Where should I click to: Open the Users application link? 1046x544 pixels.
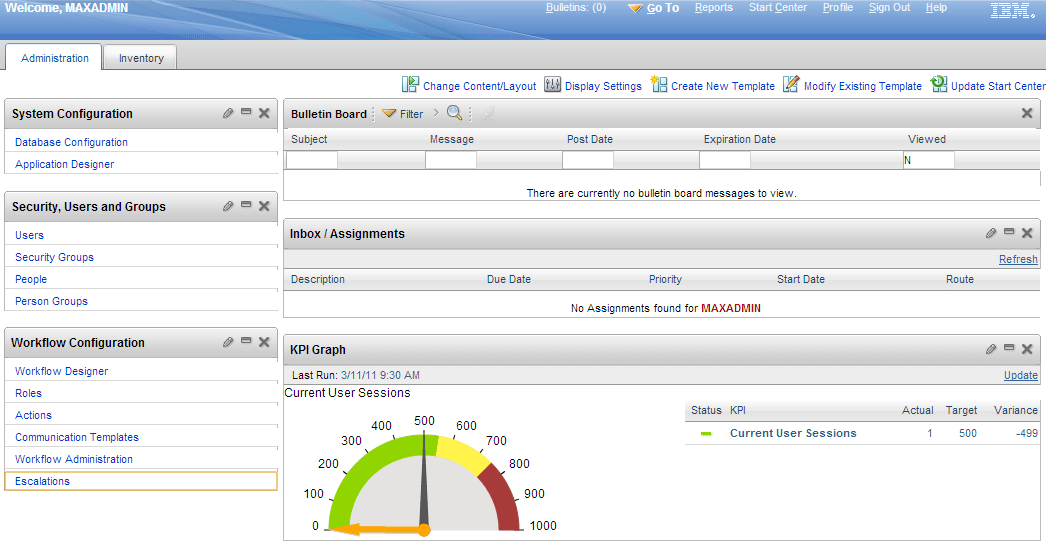click(29, 235)
